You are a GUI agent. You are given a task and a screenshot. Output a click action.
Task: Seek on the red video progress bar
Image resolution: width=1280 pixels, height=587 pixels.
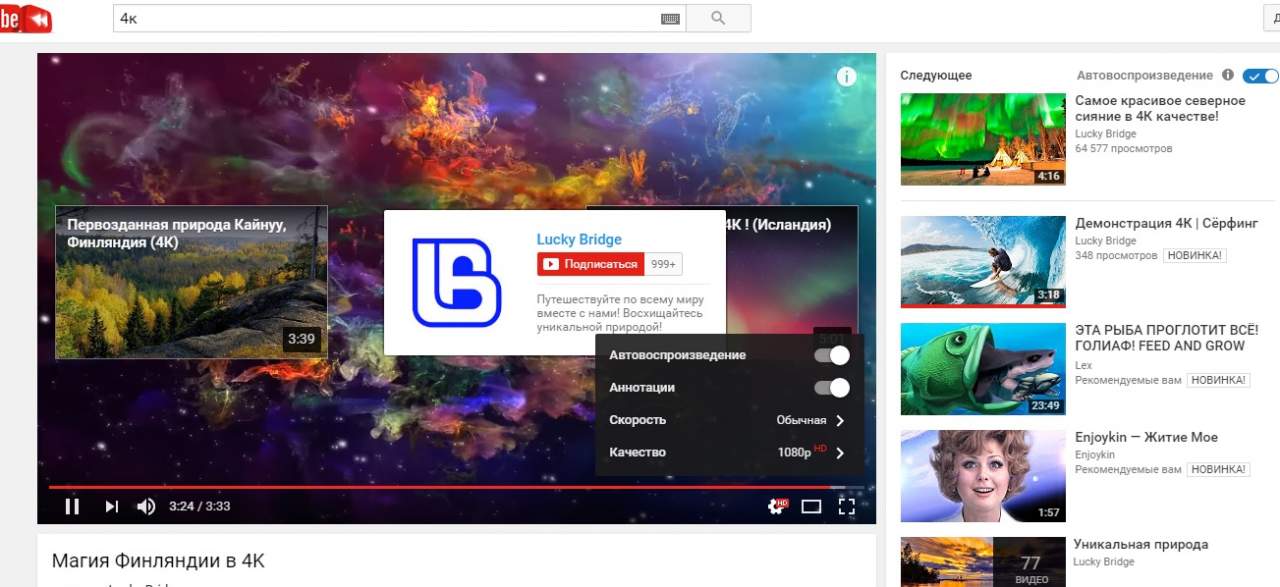456,487
